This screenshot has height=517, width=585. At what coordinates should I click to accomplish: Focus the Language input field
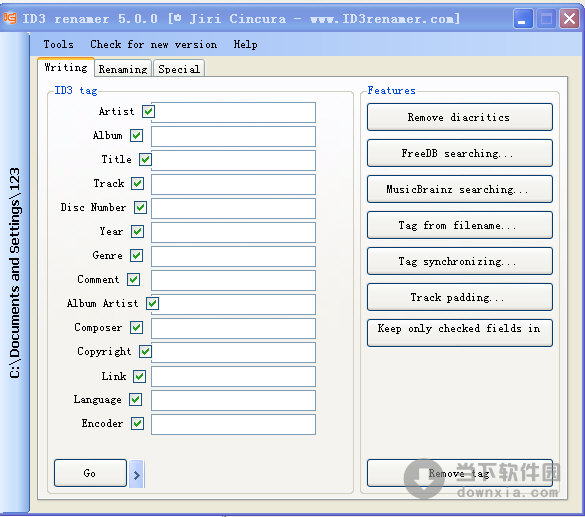(234, 400)
